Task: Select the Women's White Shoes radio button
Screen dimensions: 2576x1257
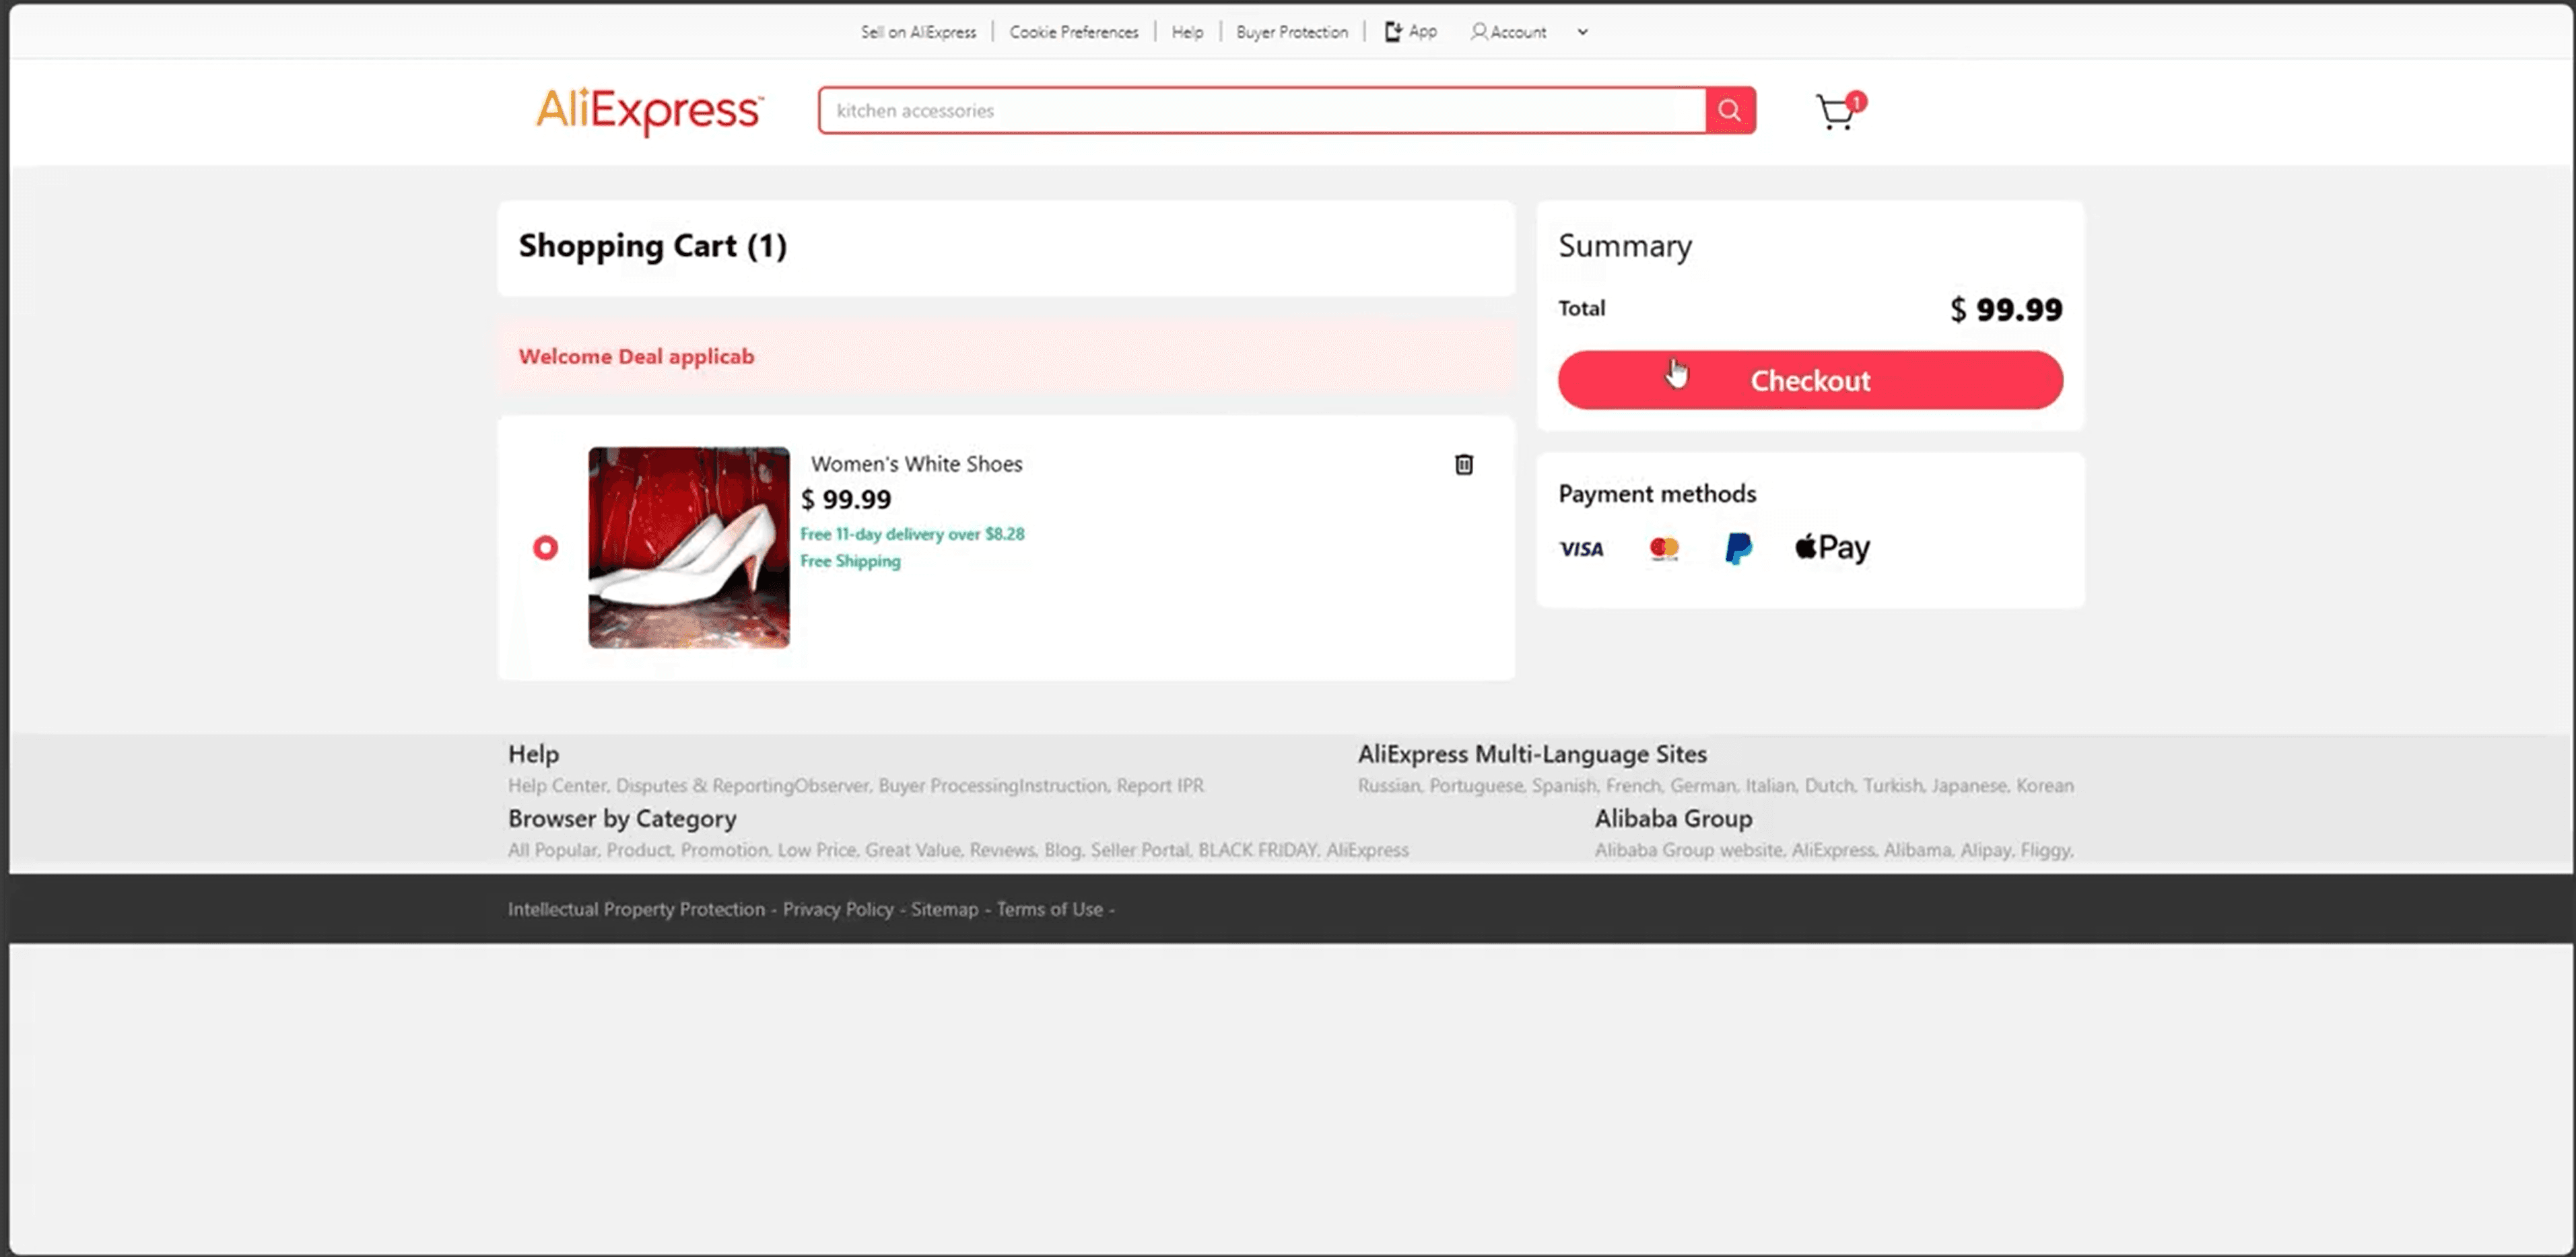Action: point(545,548)
